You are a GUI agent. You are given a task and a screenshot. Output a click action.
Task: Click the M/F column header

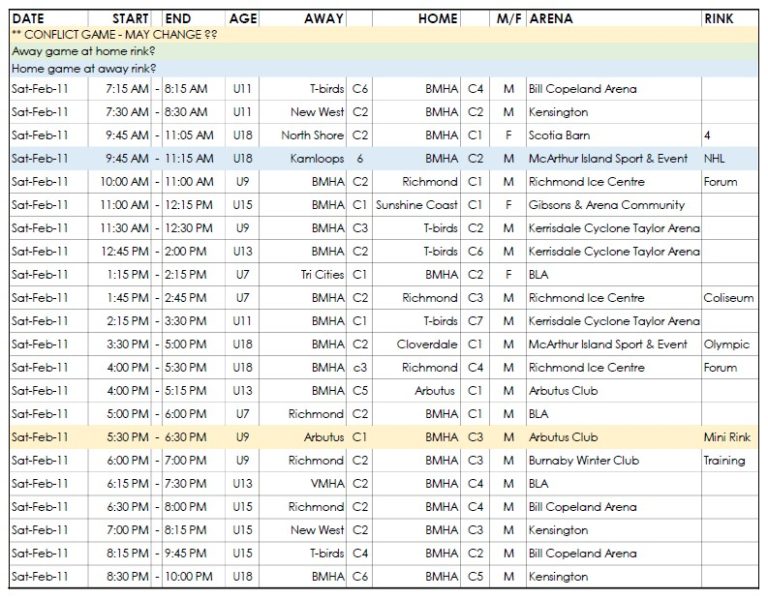[x=508, y=18]
